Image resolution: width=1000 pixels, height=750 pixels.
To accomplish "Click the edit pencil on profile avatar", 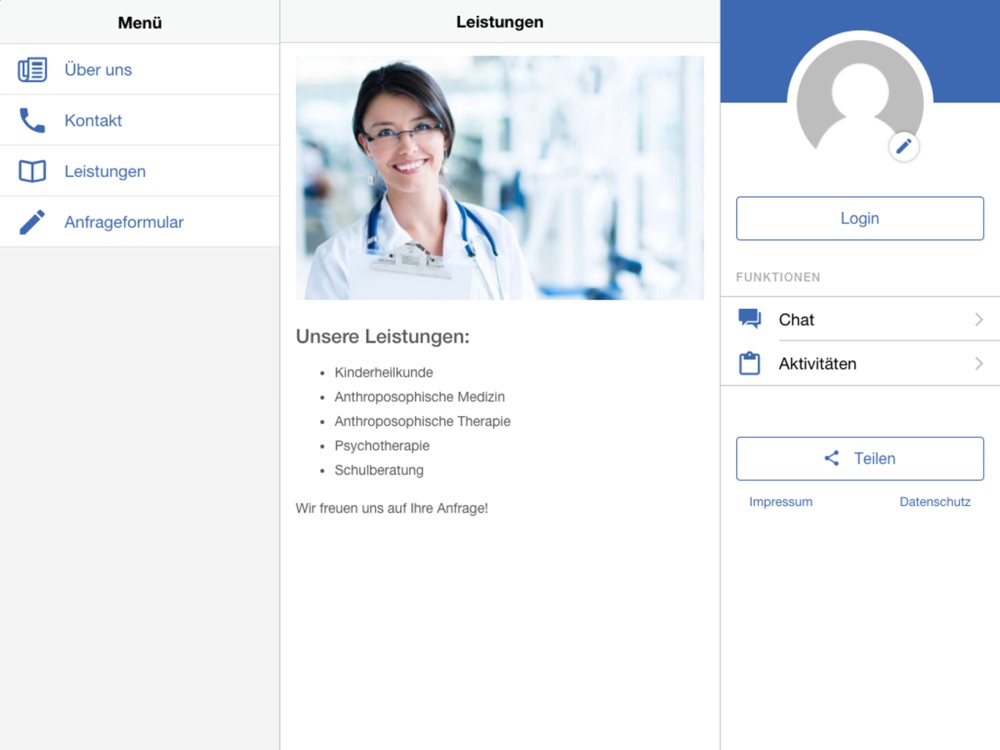I will point(903,147).
